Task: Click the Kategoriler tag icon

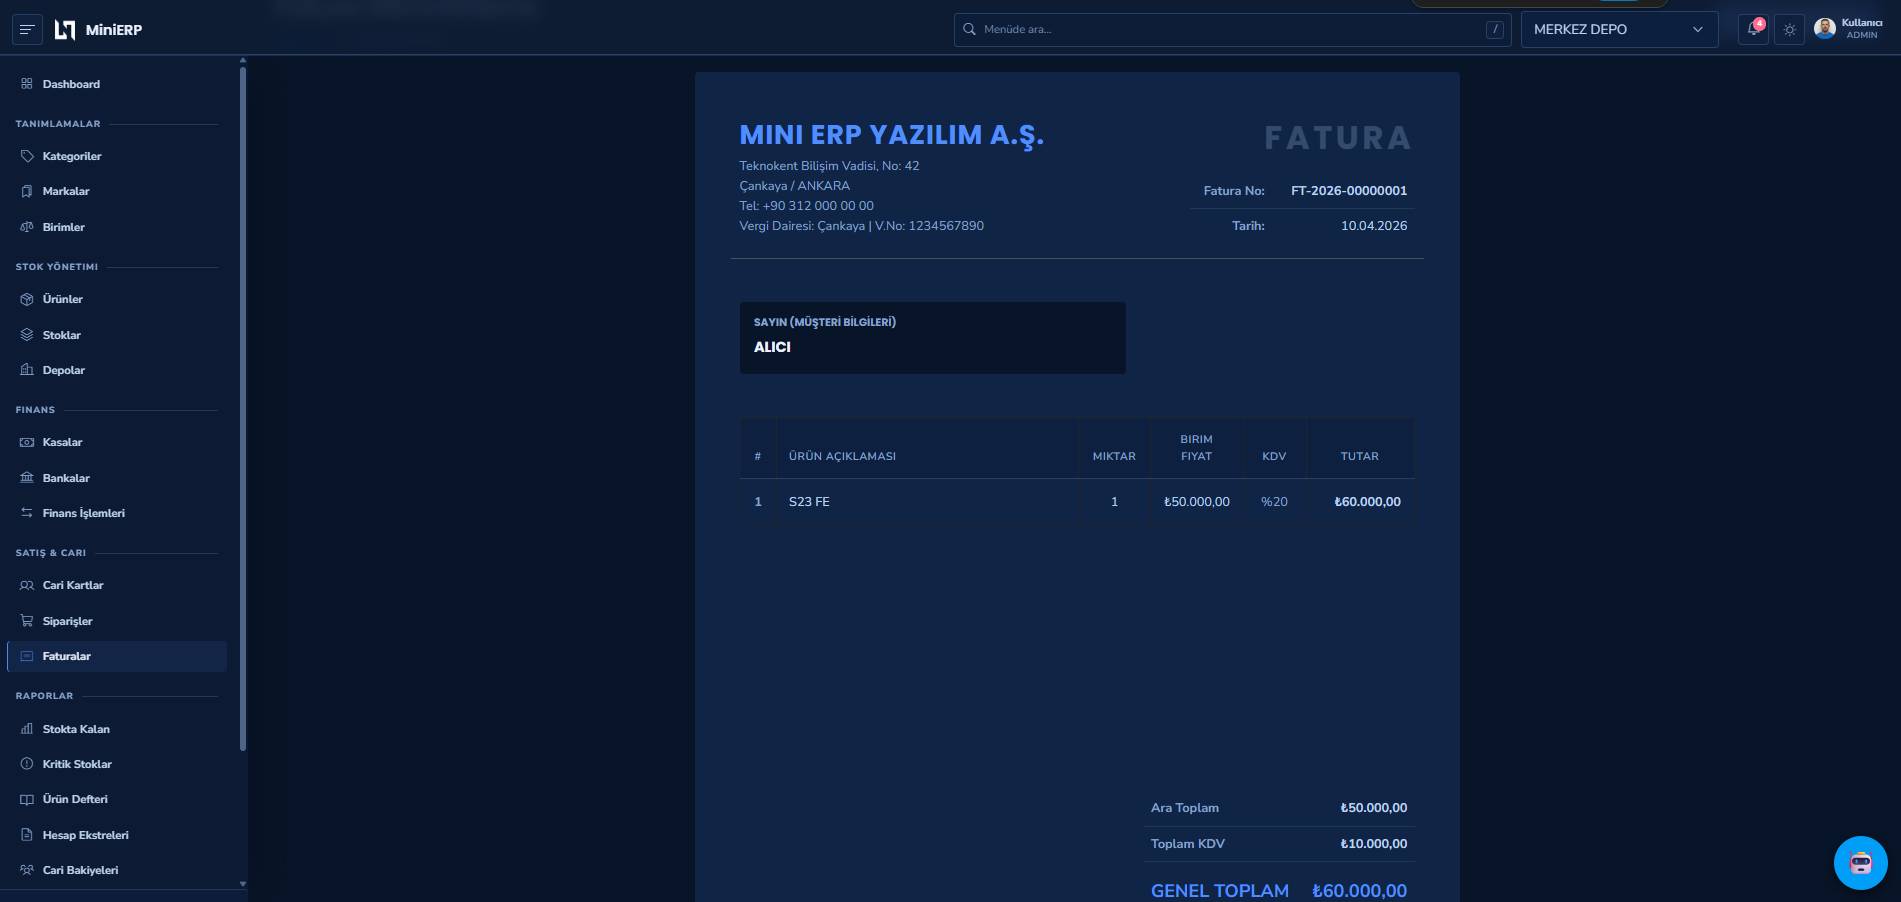Action: pos(27,156)
